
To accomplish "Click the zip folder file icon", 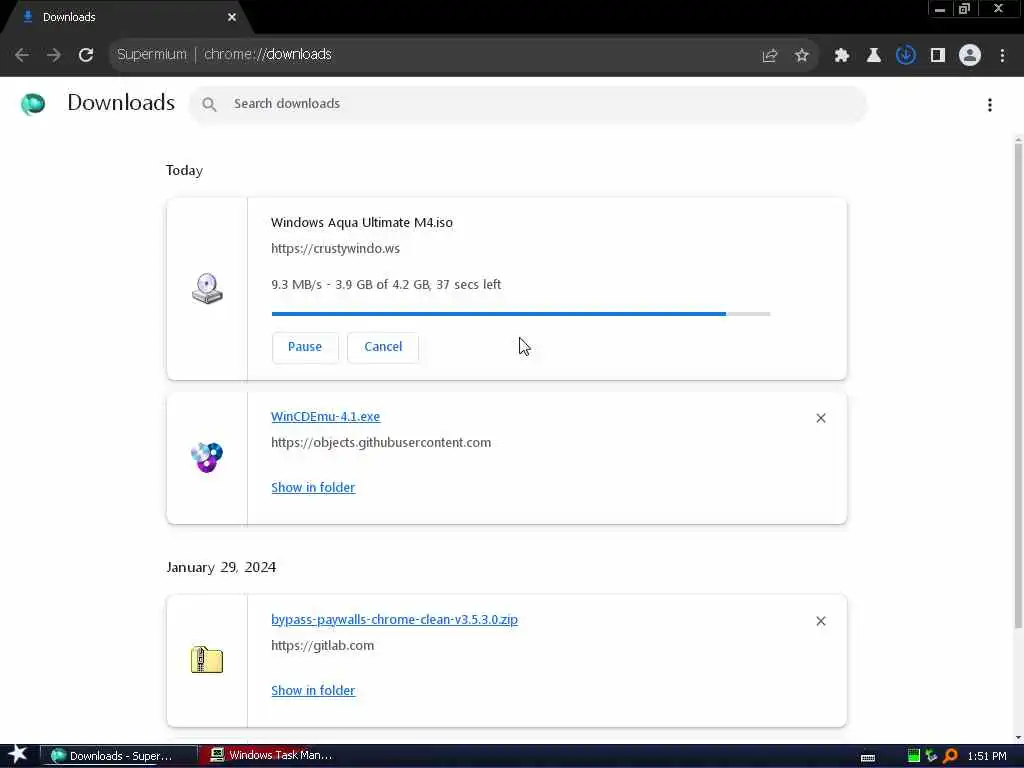I will click(x=207, y=660).
